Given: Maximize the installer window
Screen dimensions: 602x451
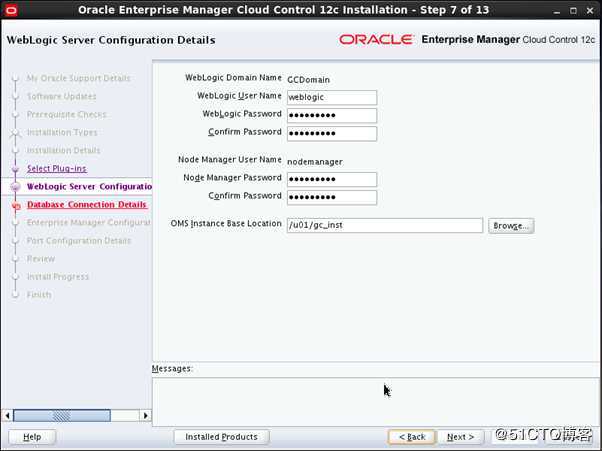Looking at the screenshot, I should click(573, 11).
